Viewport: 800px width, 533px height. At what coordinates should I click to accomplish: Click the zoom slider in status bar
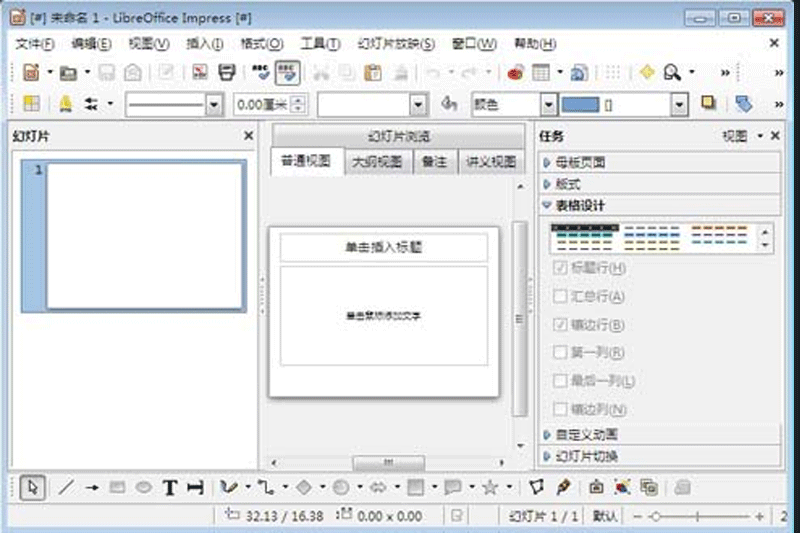pyautogui.click(x=704, y=516)
